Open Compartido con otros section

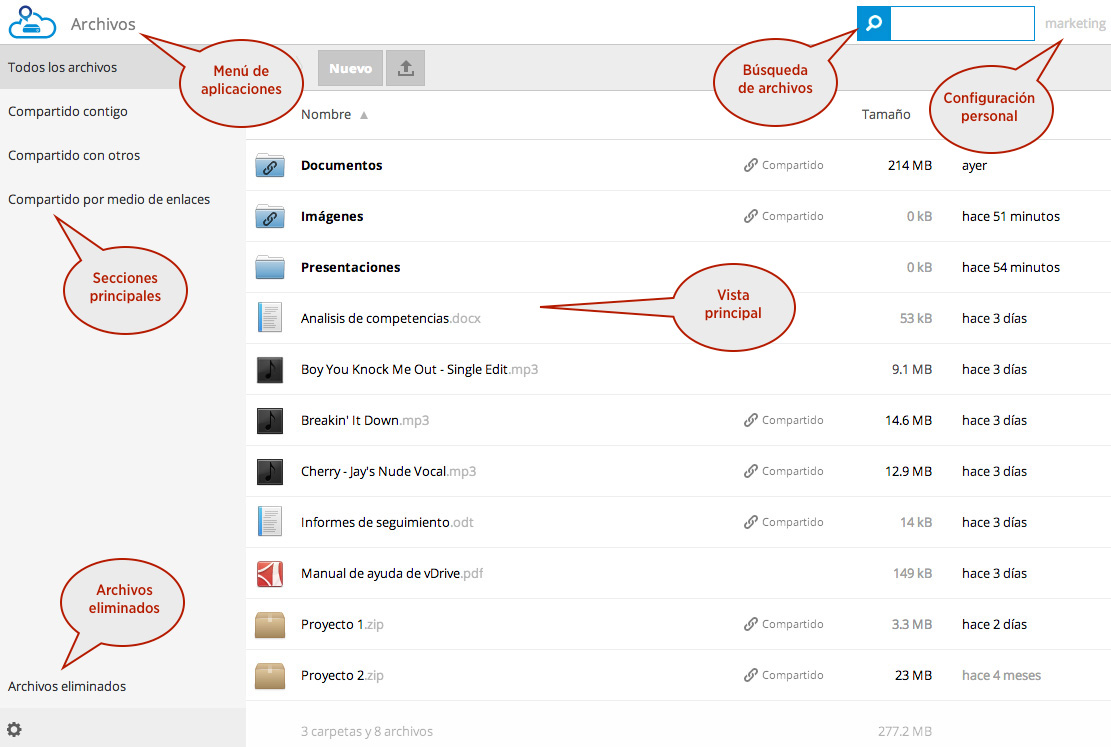pos(74,155)
